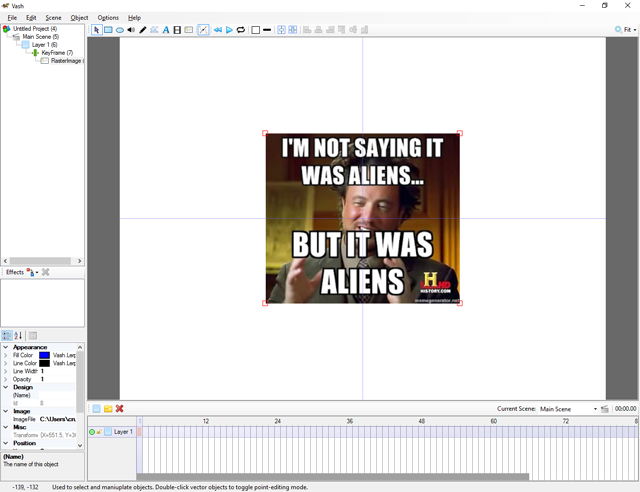Toggle Layer 1 visibility green dot
The image size is (640, 492).
pyautogui.click(x=92, y=432)
